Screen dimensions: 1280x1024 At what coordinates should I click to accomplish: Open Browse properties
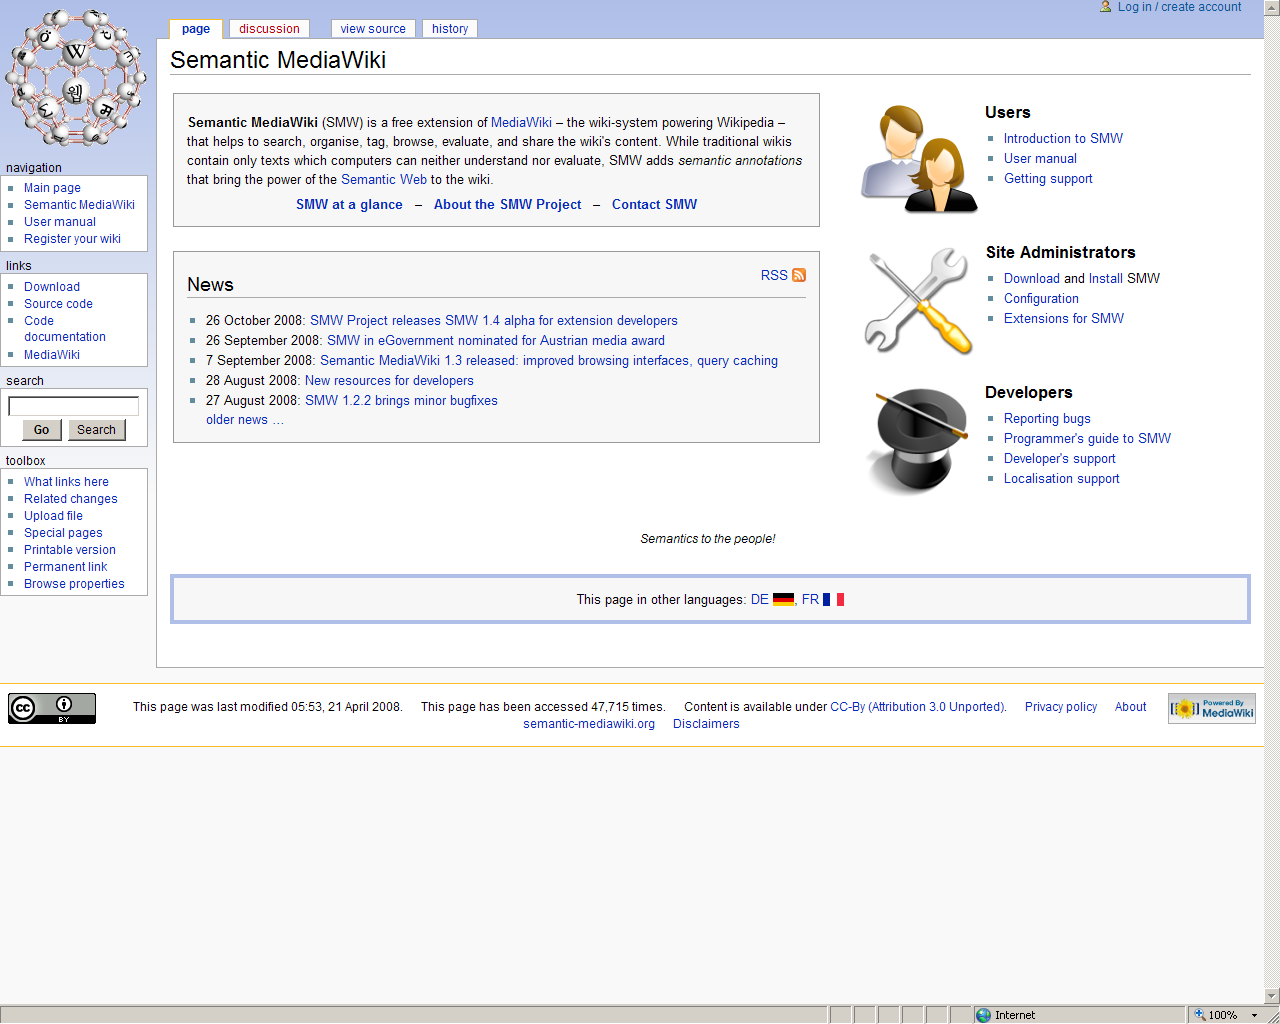74,584
